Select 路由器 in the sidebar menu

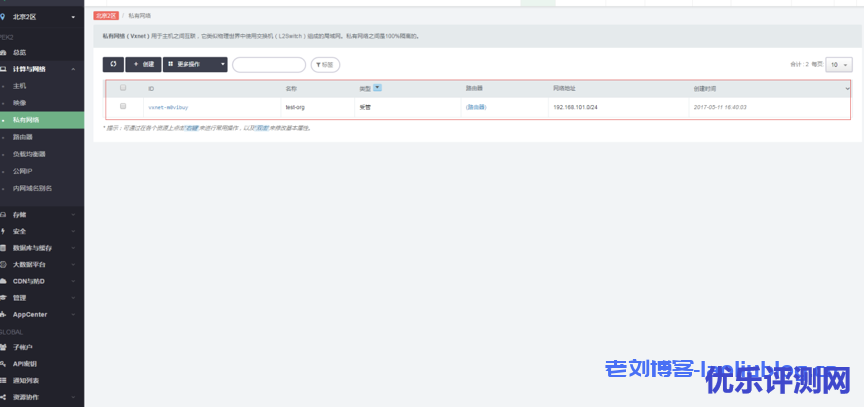[x=23, y=137]
